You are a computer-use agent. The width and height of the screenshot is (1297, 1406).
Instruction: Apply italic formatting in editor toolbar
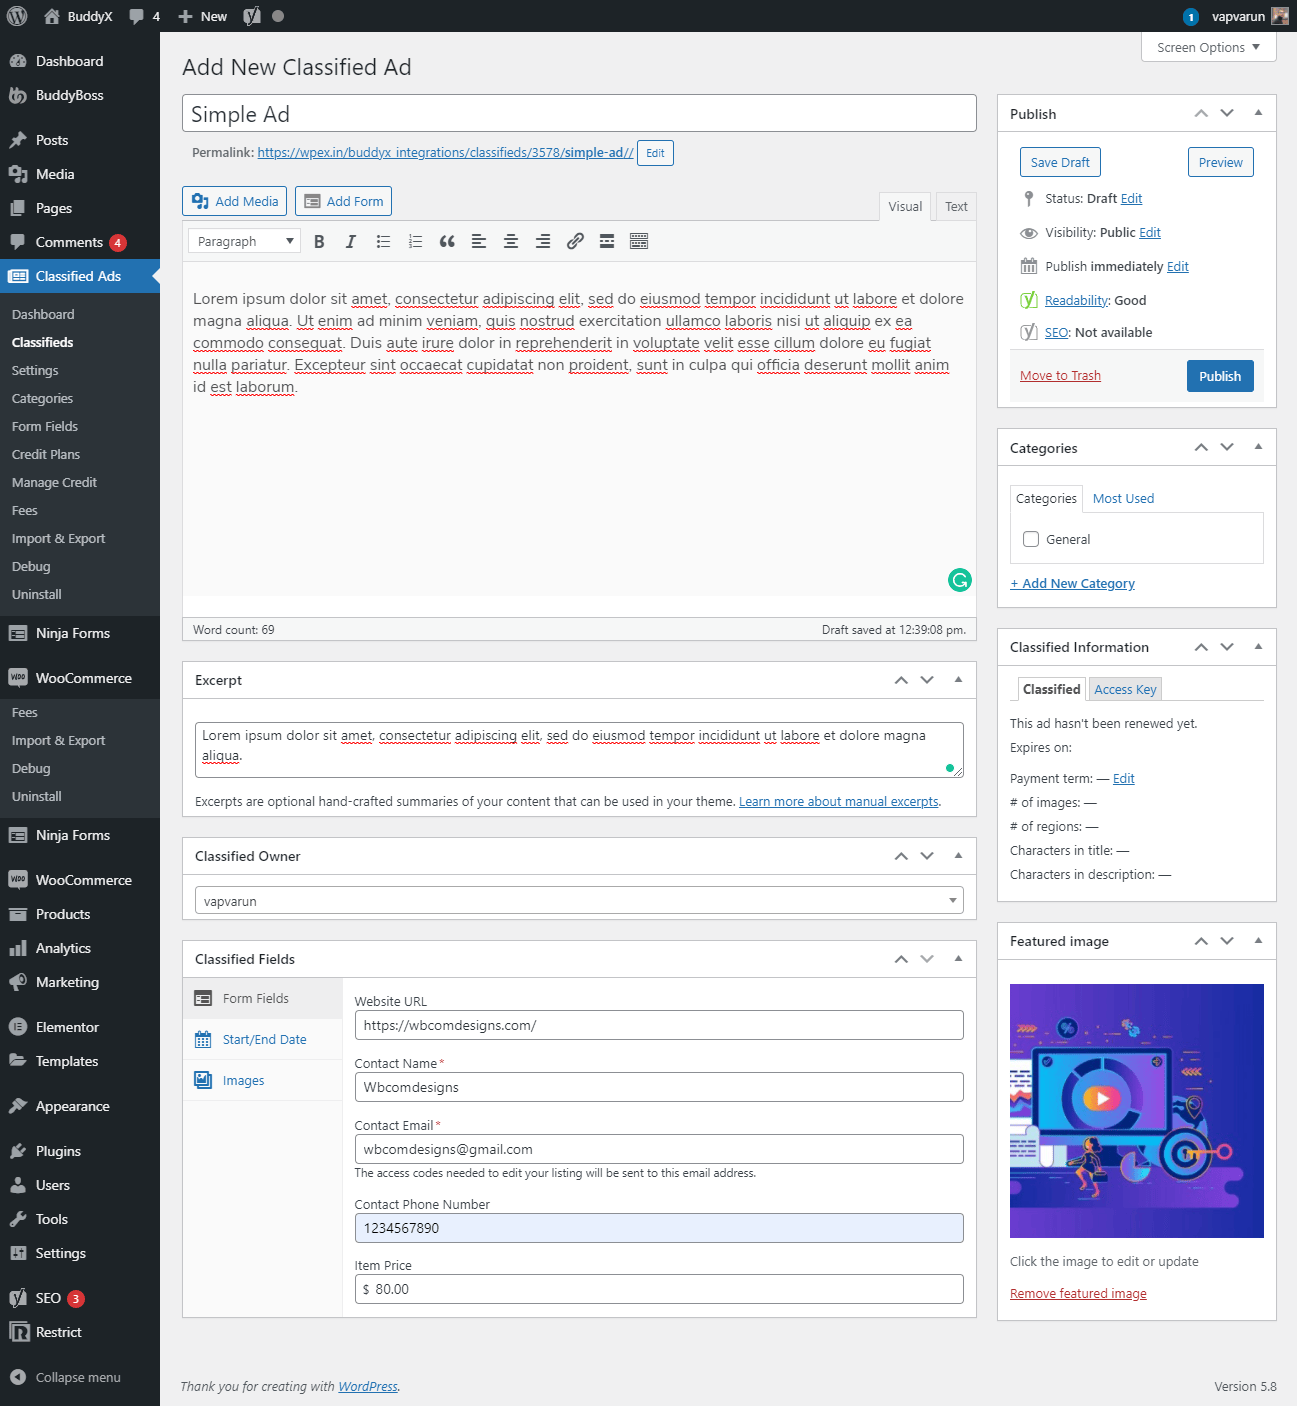pyautogui.click(x=351, y=241)
